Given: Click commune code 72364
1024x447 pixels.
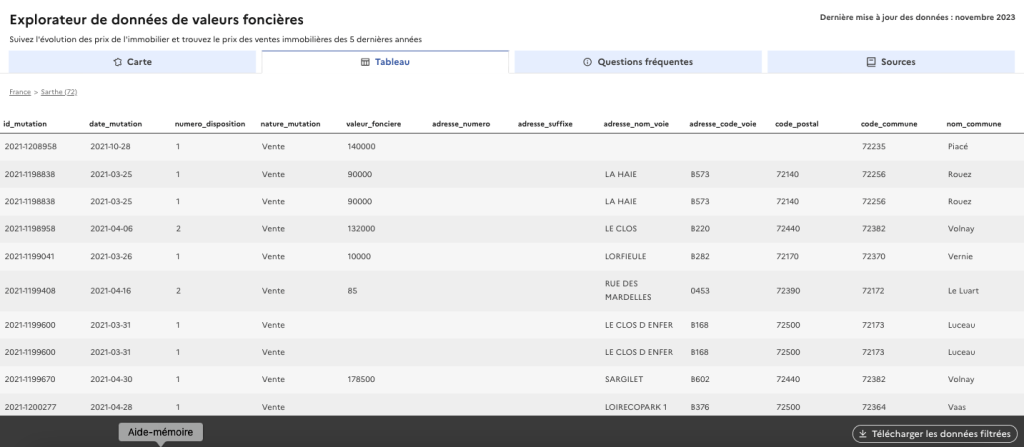Looking at the screenshot, I should [x=874, y=408].
